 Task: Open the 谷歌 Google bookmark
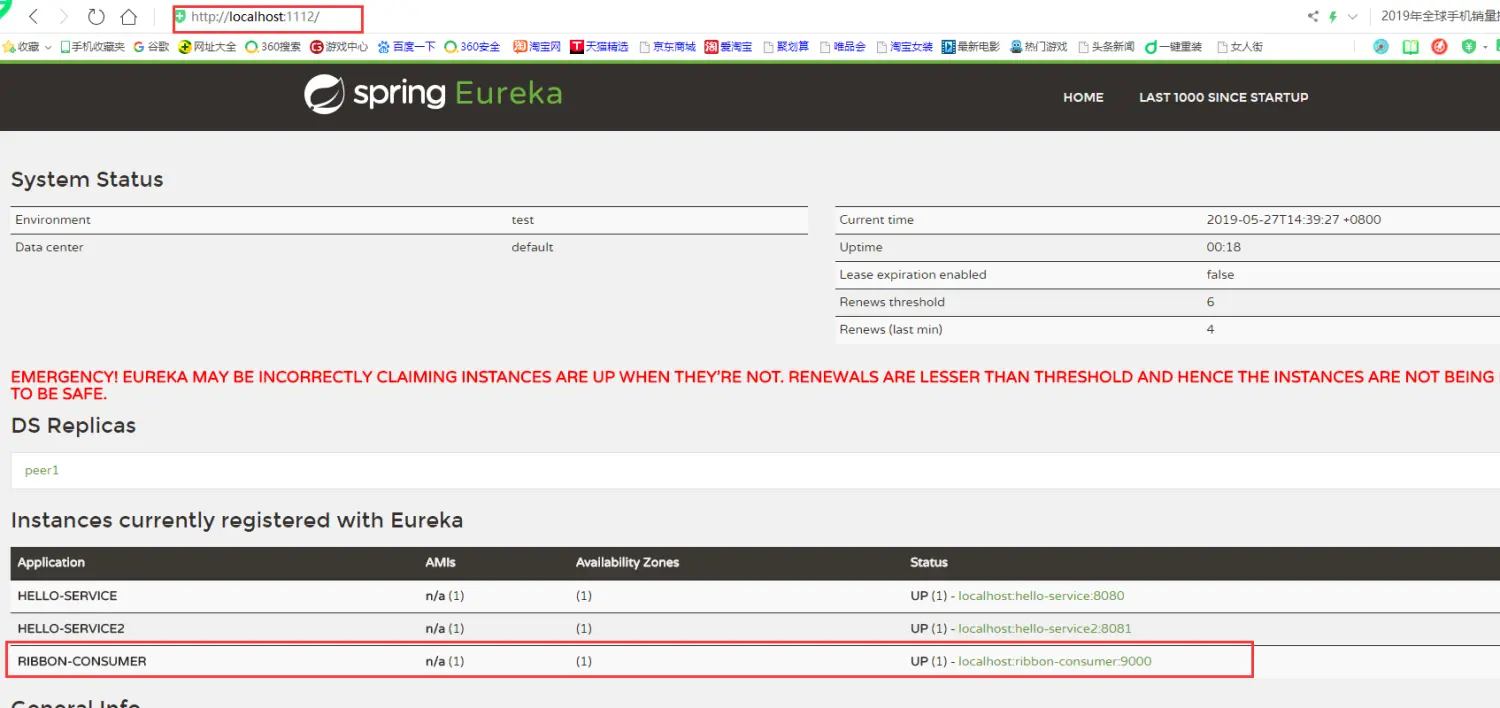point(151,47)
